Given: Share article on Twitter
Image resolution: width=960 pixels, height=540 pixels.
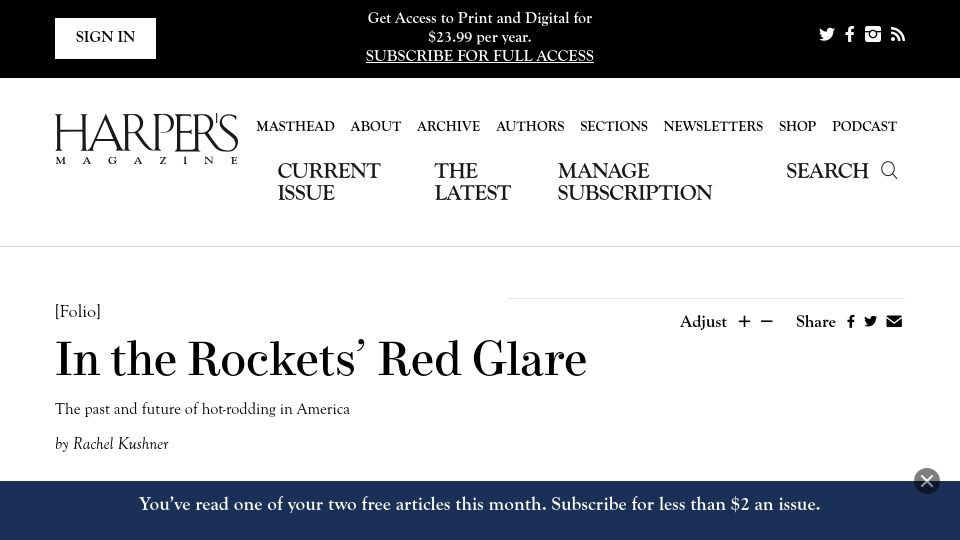Looking at the screenshot, I should point(870,321).
